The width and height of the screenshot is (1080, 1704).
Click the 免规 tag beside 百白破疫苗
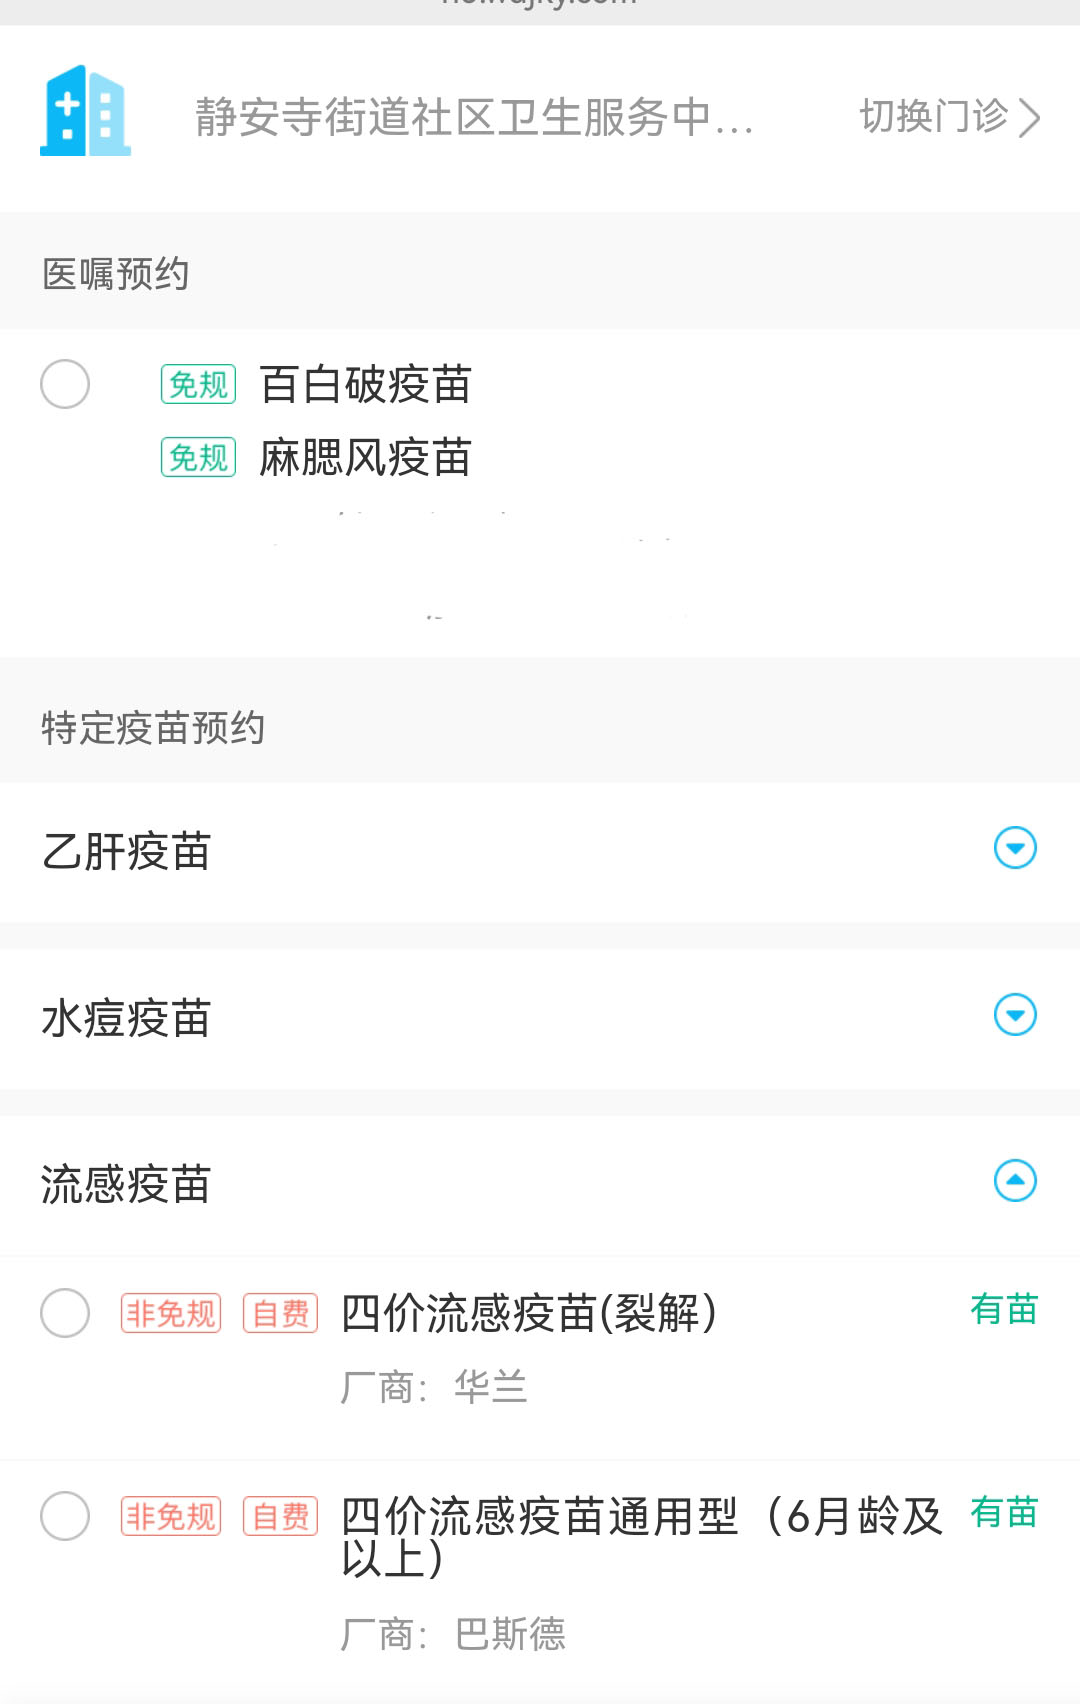pyautogui.click(x=198, y=384)
